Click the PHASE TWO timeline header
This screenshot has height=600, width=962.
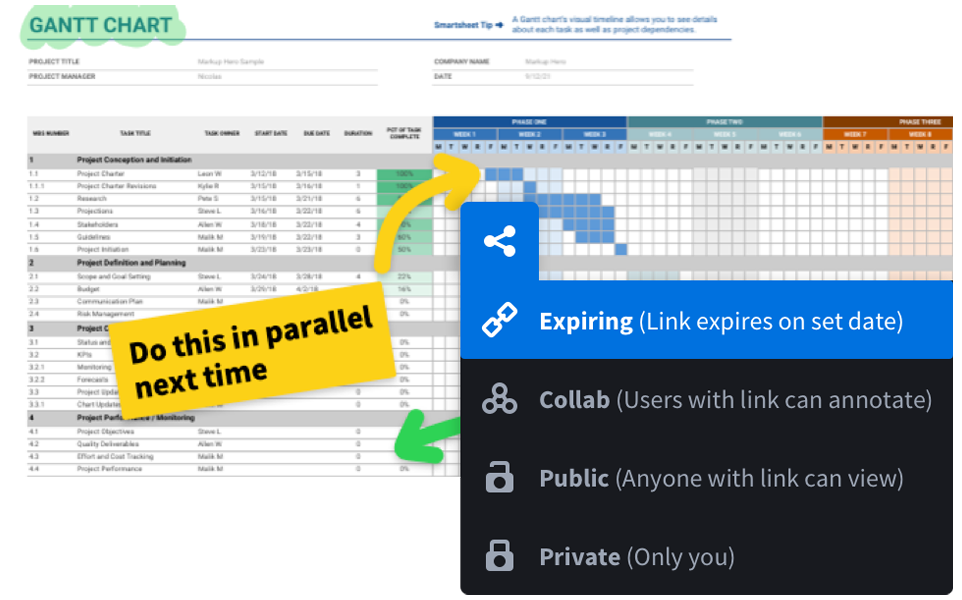click(x=725, y=122)
